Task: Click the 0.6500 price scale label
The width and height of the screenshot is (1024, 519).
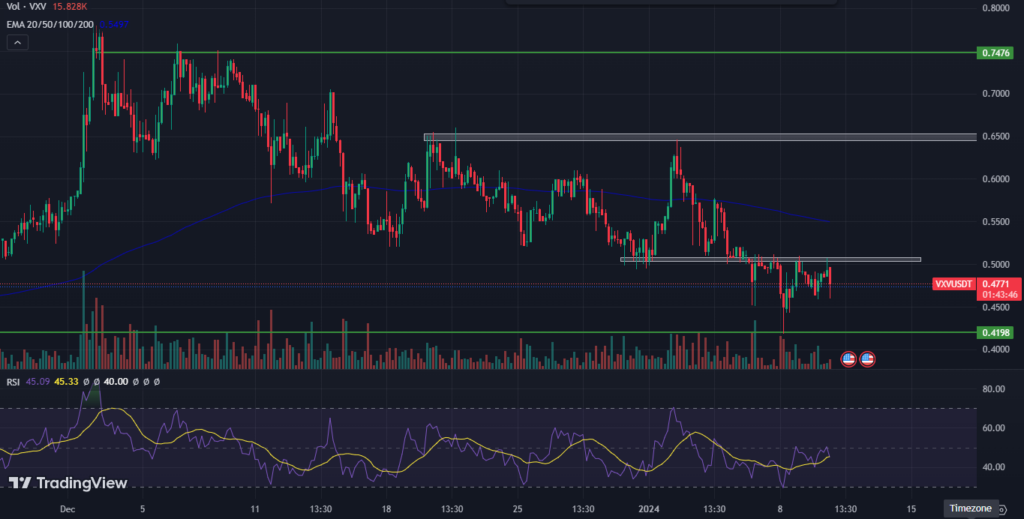Action: pyautogui.click(x=996, y=136)
